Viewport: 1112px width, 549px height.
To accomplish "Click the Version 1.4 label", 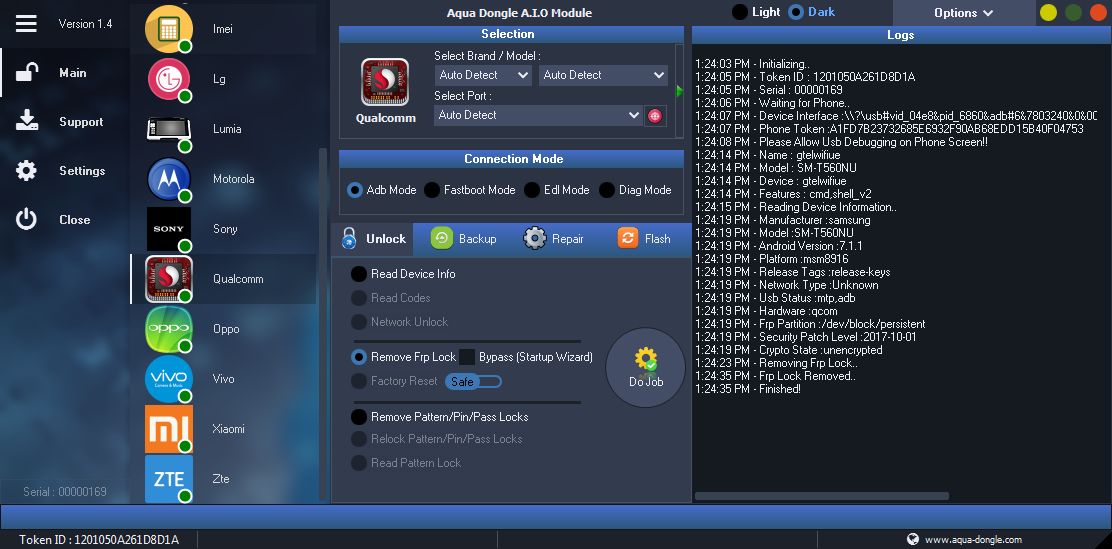I will click(85, 23).
